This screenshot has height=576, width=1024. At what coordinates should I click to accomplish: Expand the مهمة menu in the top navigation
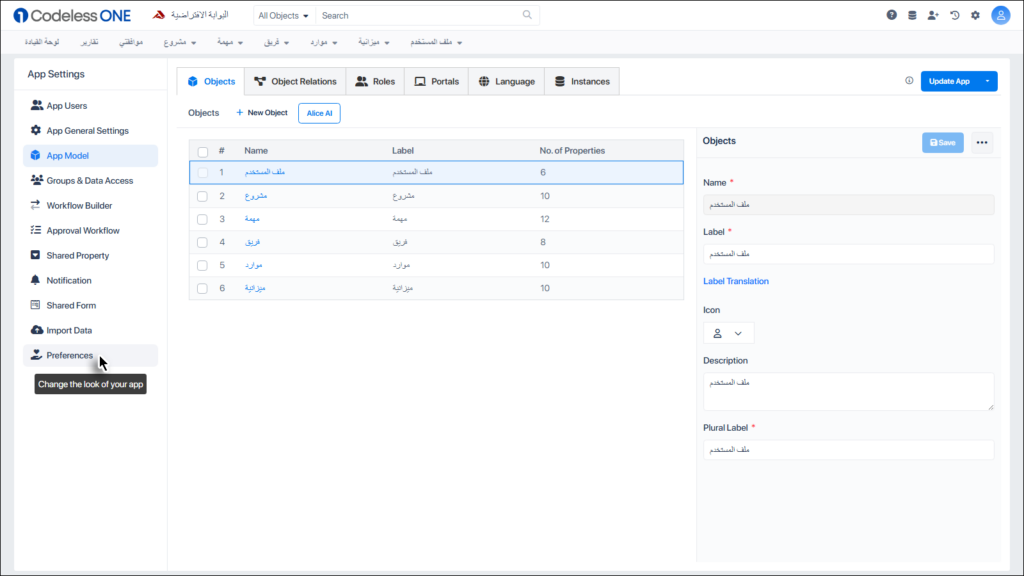click(231, 42)
